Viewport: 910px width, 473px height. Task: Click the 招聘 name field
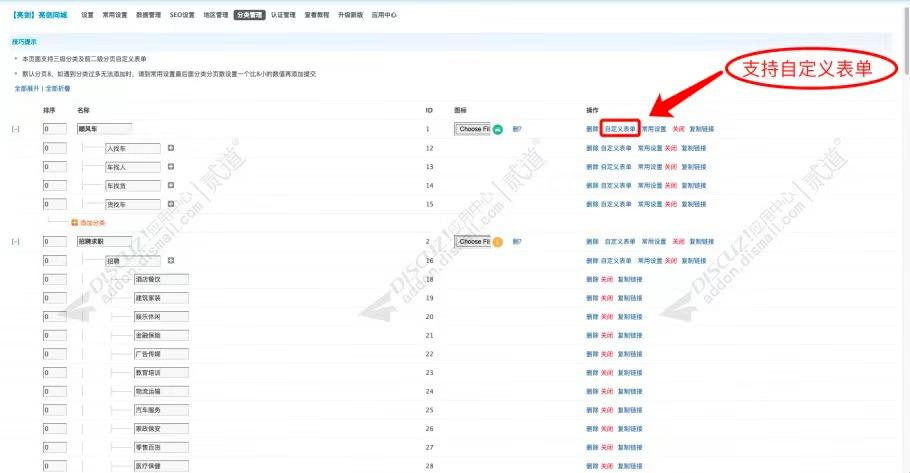(x=133, y=261)
